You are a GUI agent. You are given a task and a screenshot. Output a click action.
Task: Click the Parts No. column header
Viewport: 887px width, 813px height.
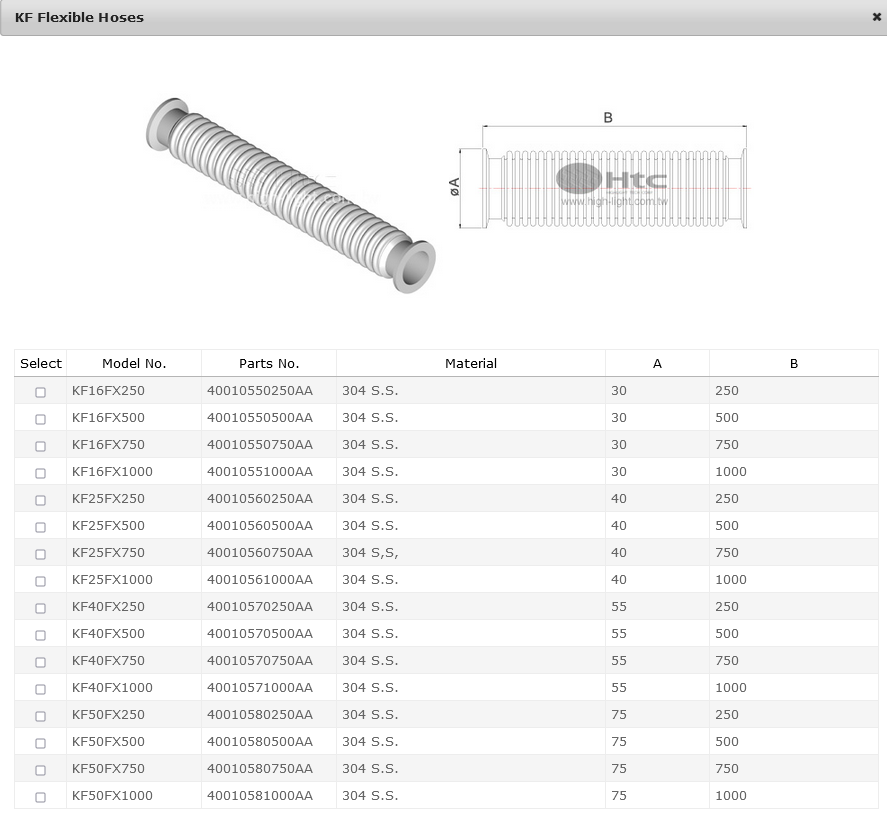[269, 363]
